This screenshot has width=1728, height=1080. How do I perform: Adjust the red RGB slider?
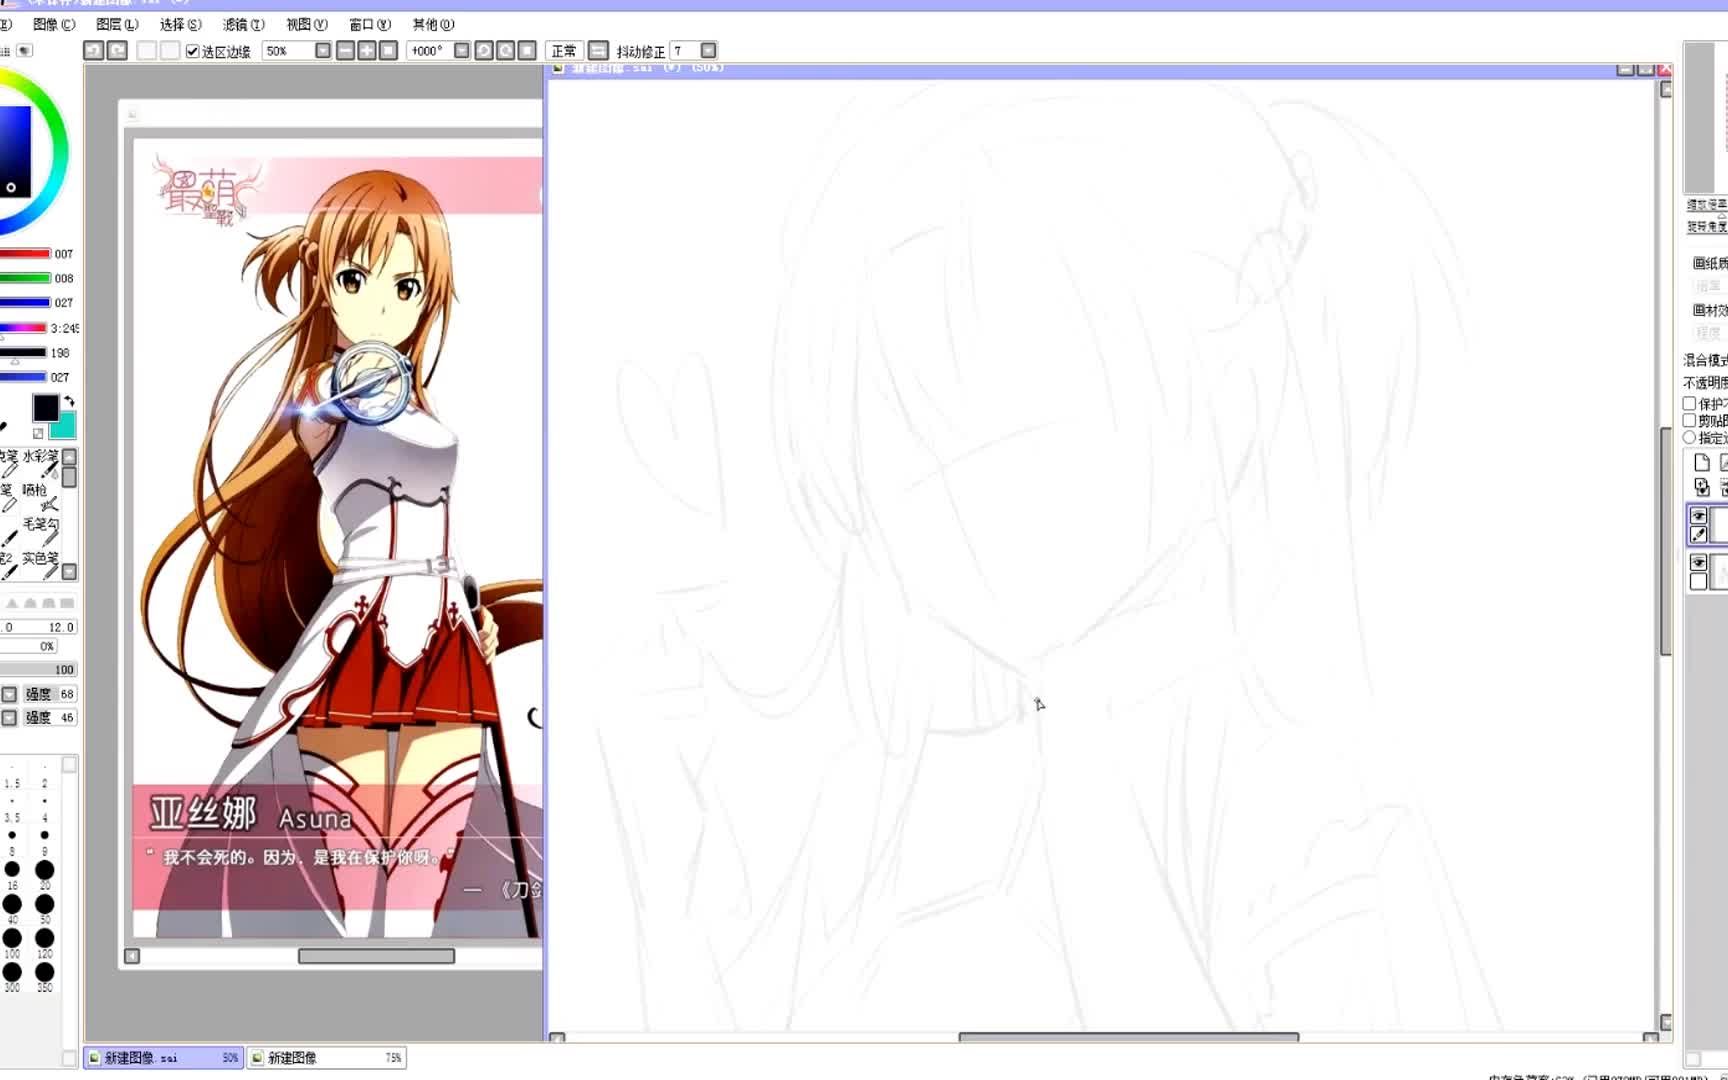click(x=25, y=254)
